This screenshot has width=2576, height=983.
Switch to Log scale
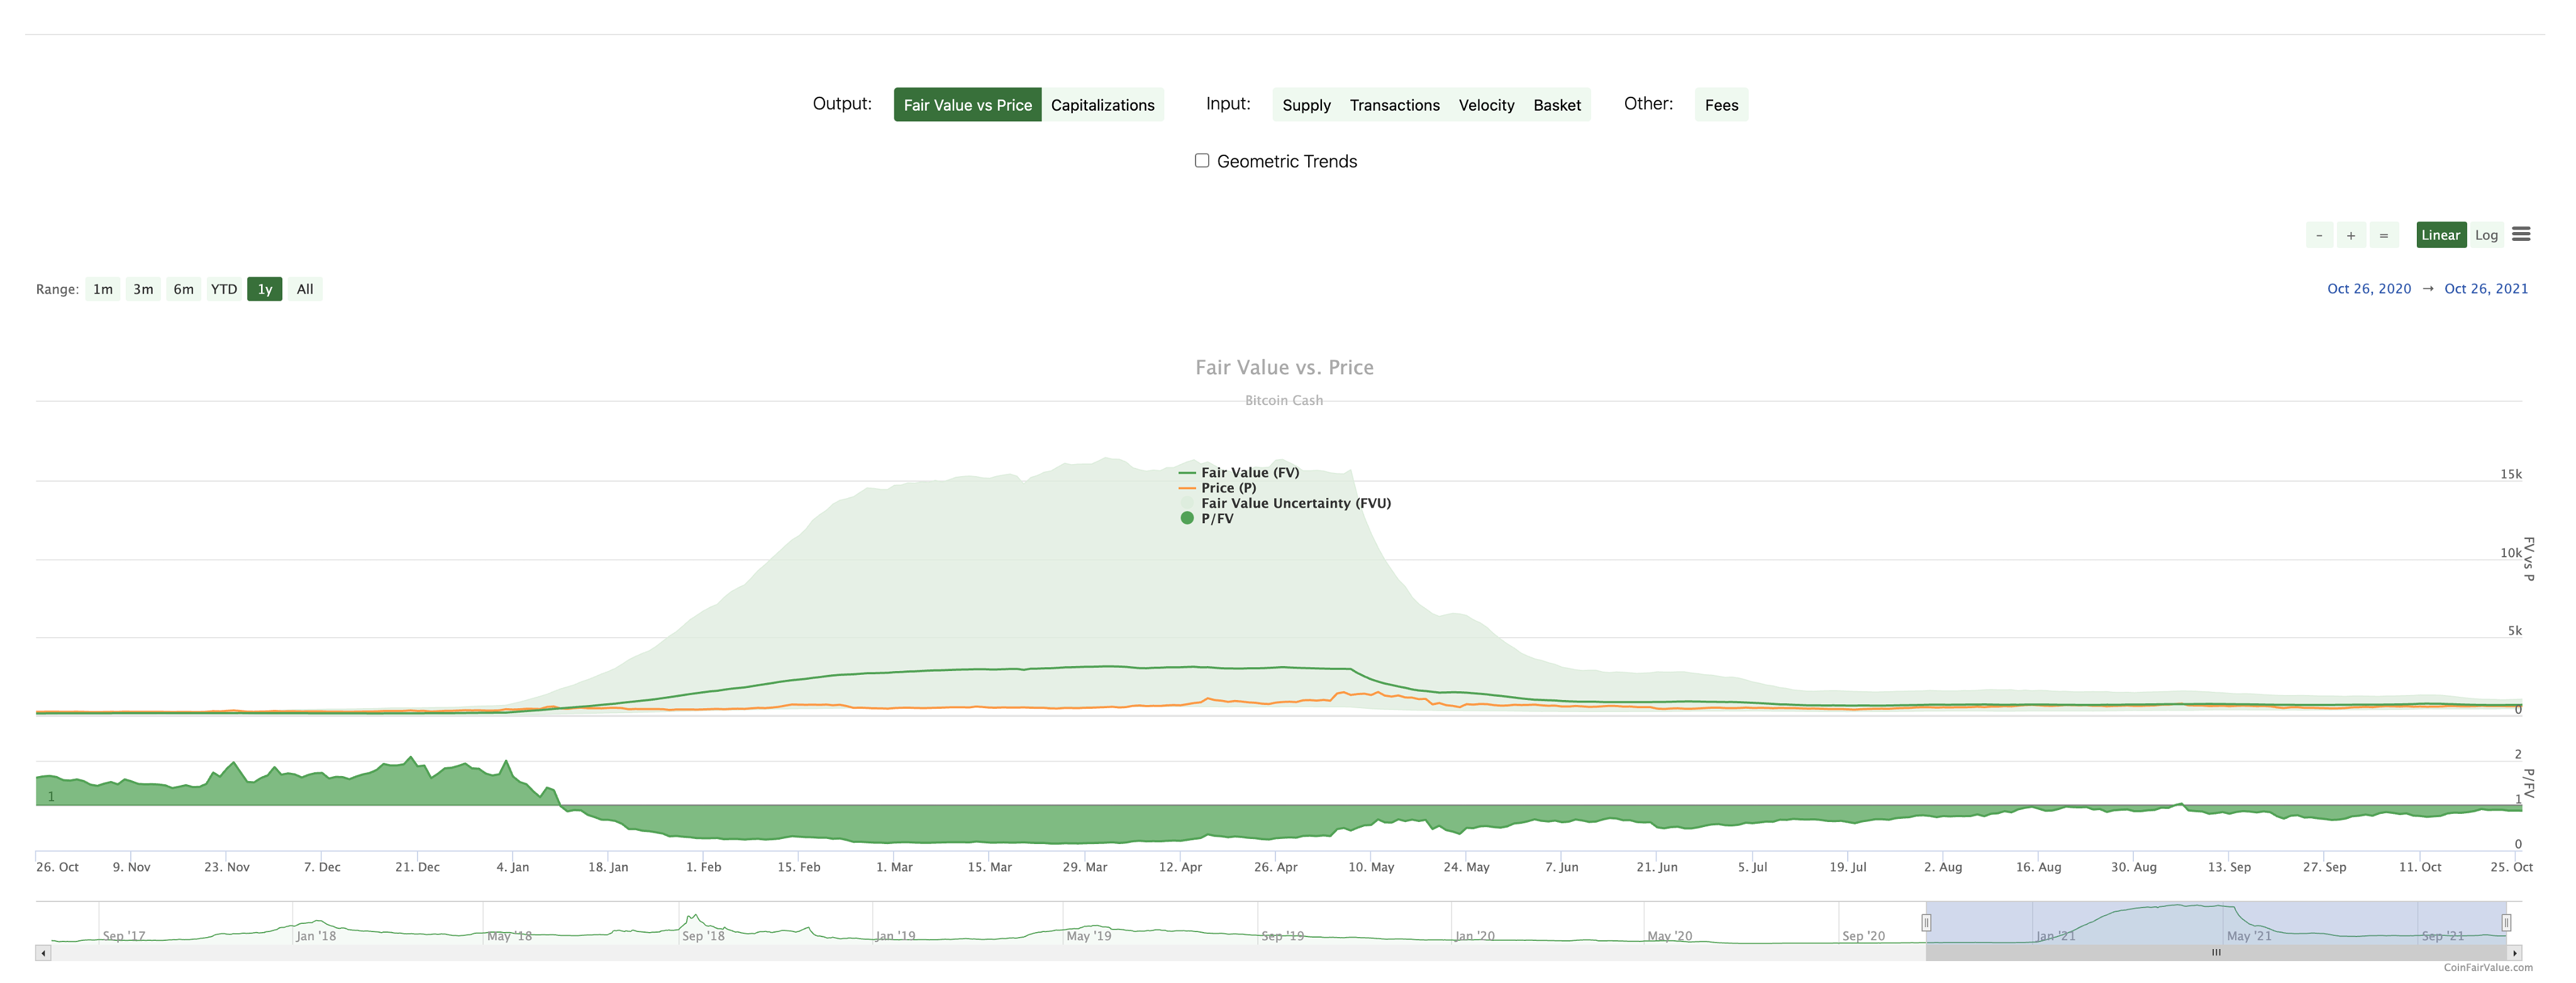point(2486,235)
